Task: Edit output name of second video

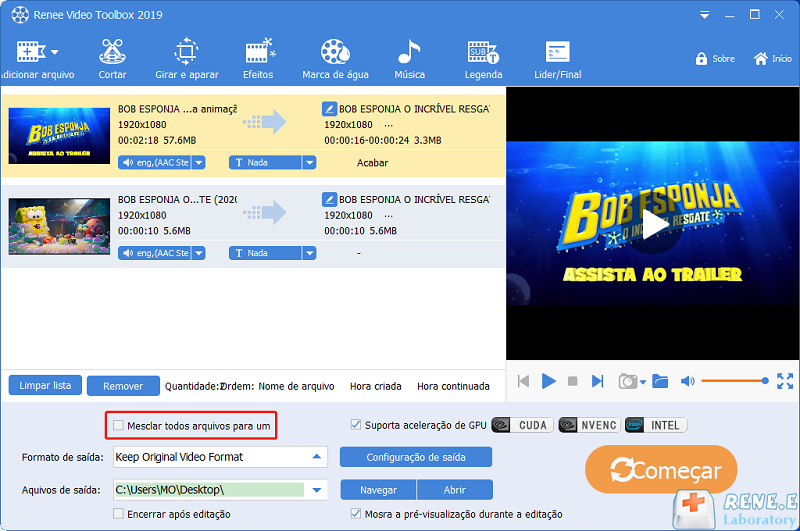Action: coord(329,199)
